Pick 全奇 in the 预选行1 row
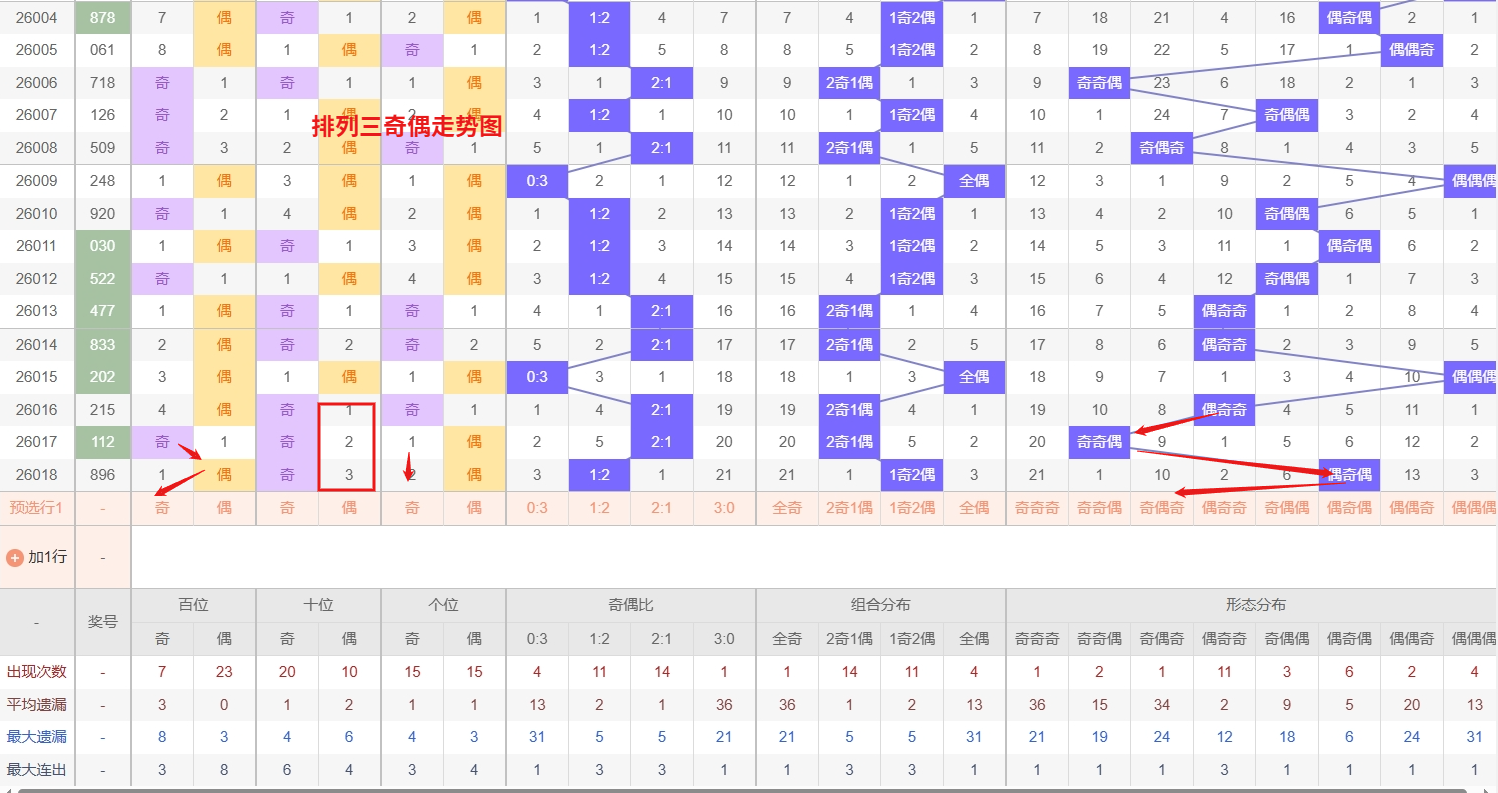This screenshot has height=793, width=1498. coord(787,508)
